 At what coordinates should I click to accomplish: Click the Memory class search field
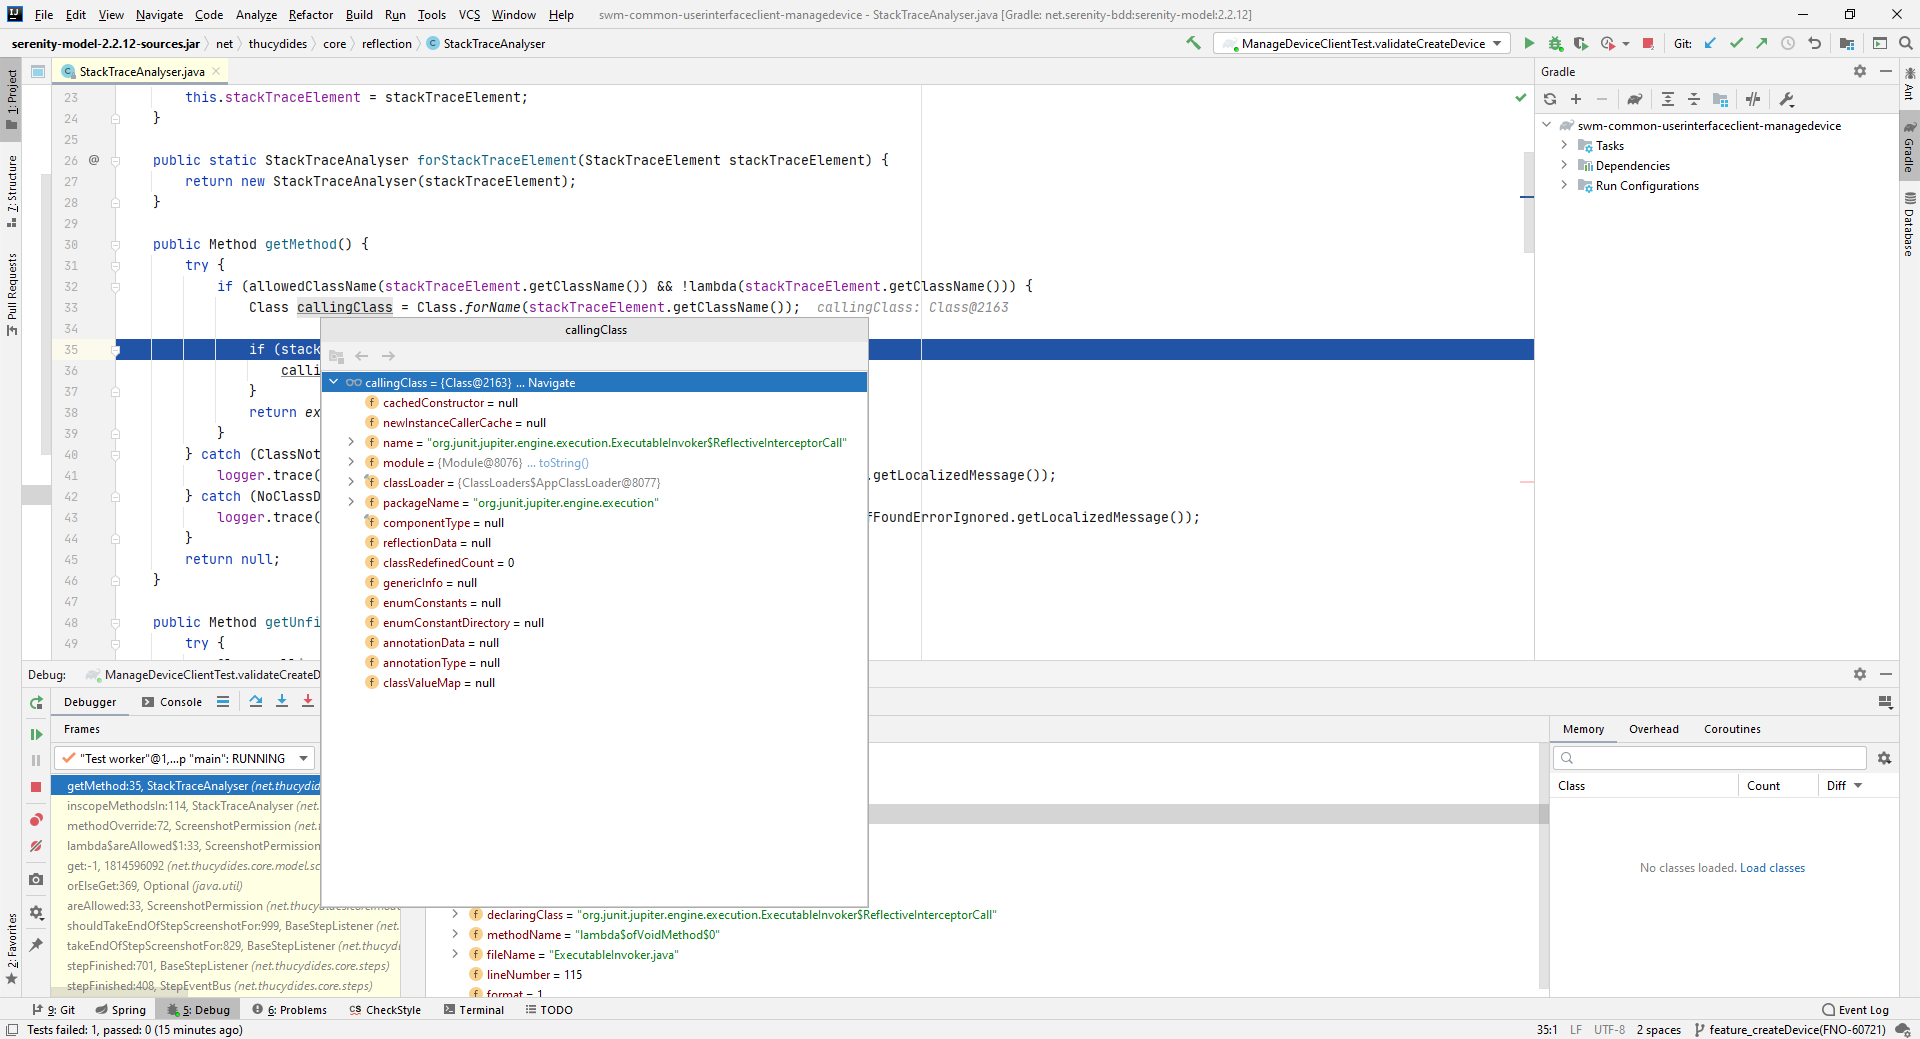tap(1710, 758)
